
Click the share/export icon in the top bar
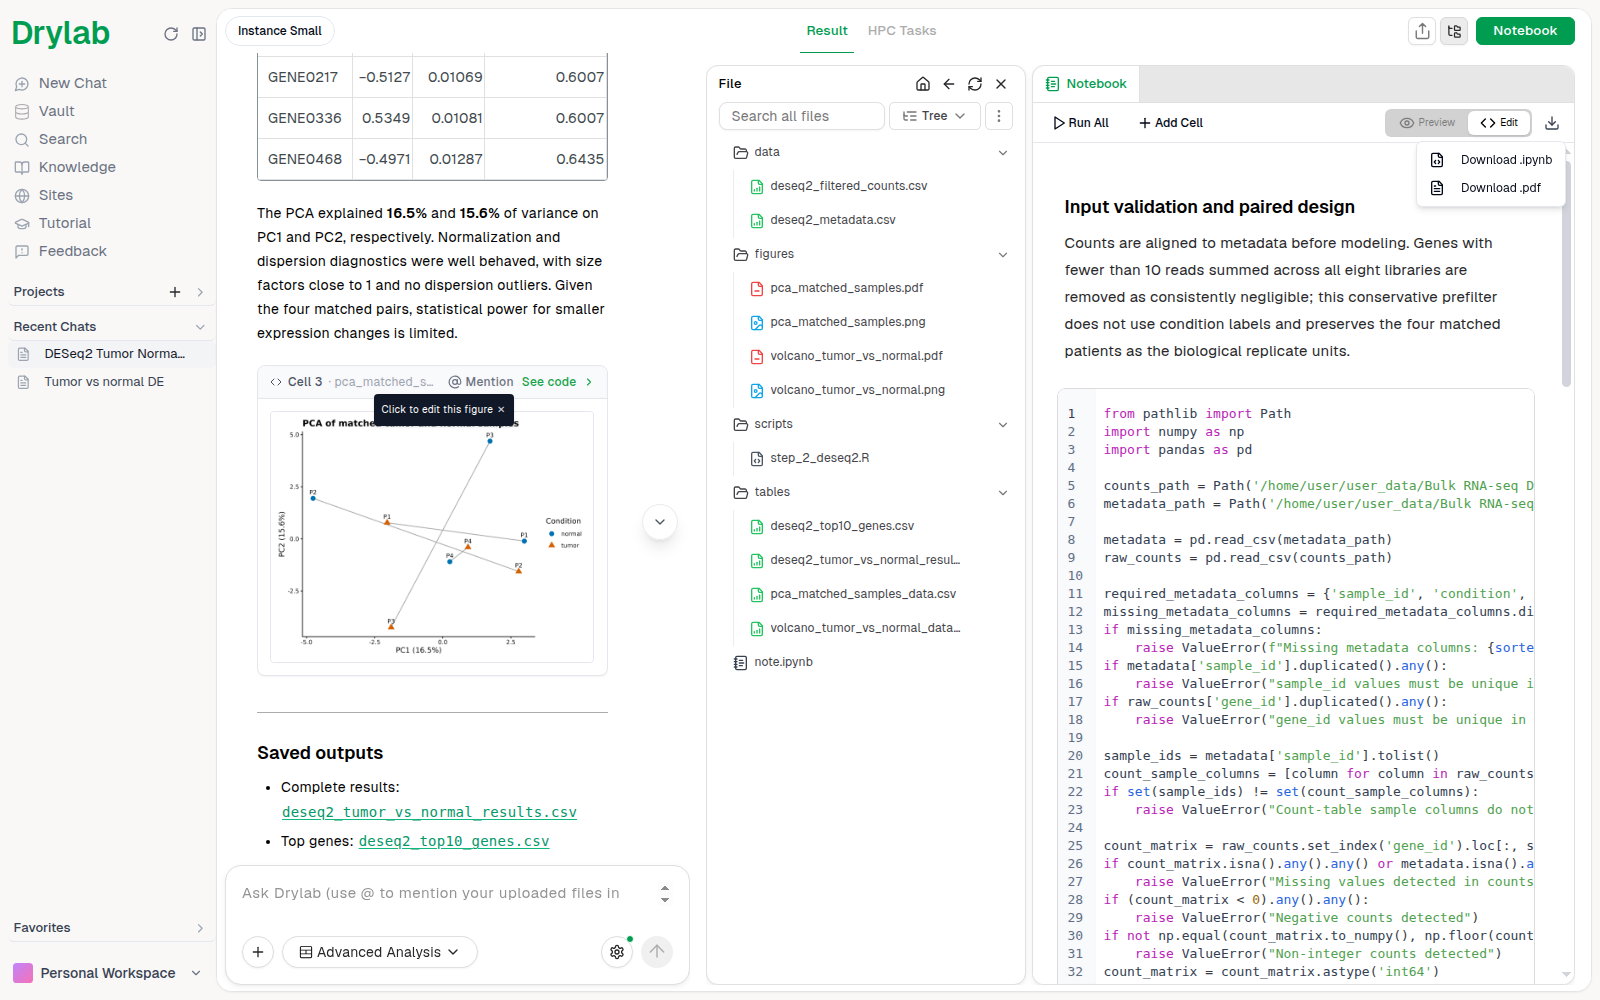(1422, 31)
